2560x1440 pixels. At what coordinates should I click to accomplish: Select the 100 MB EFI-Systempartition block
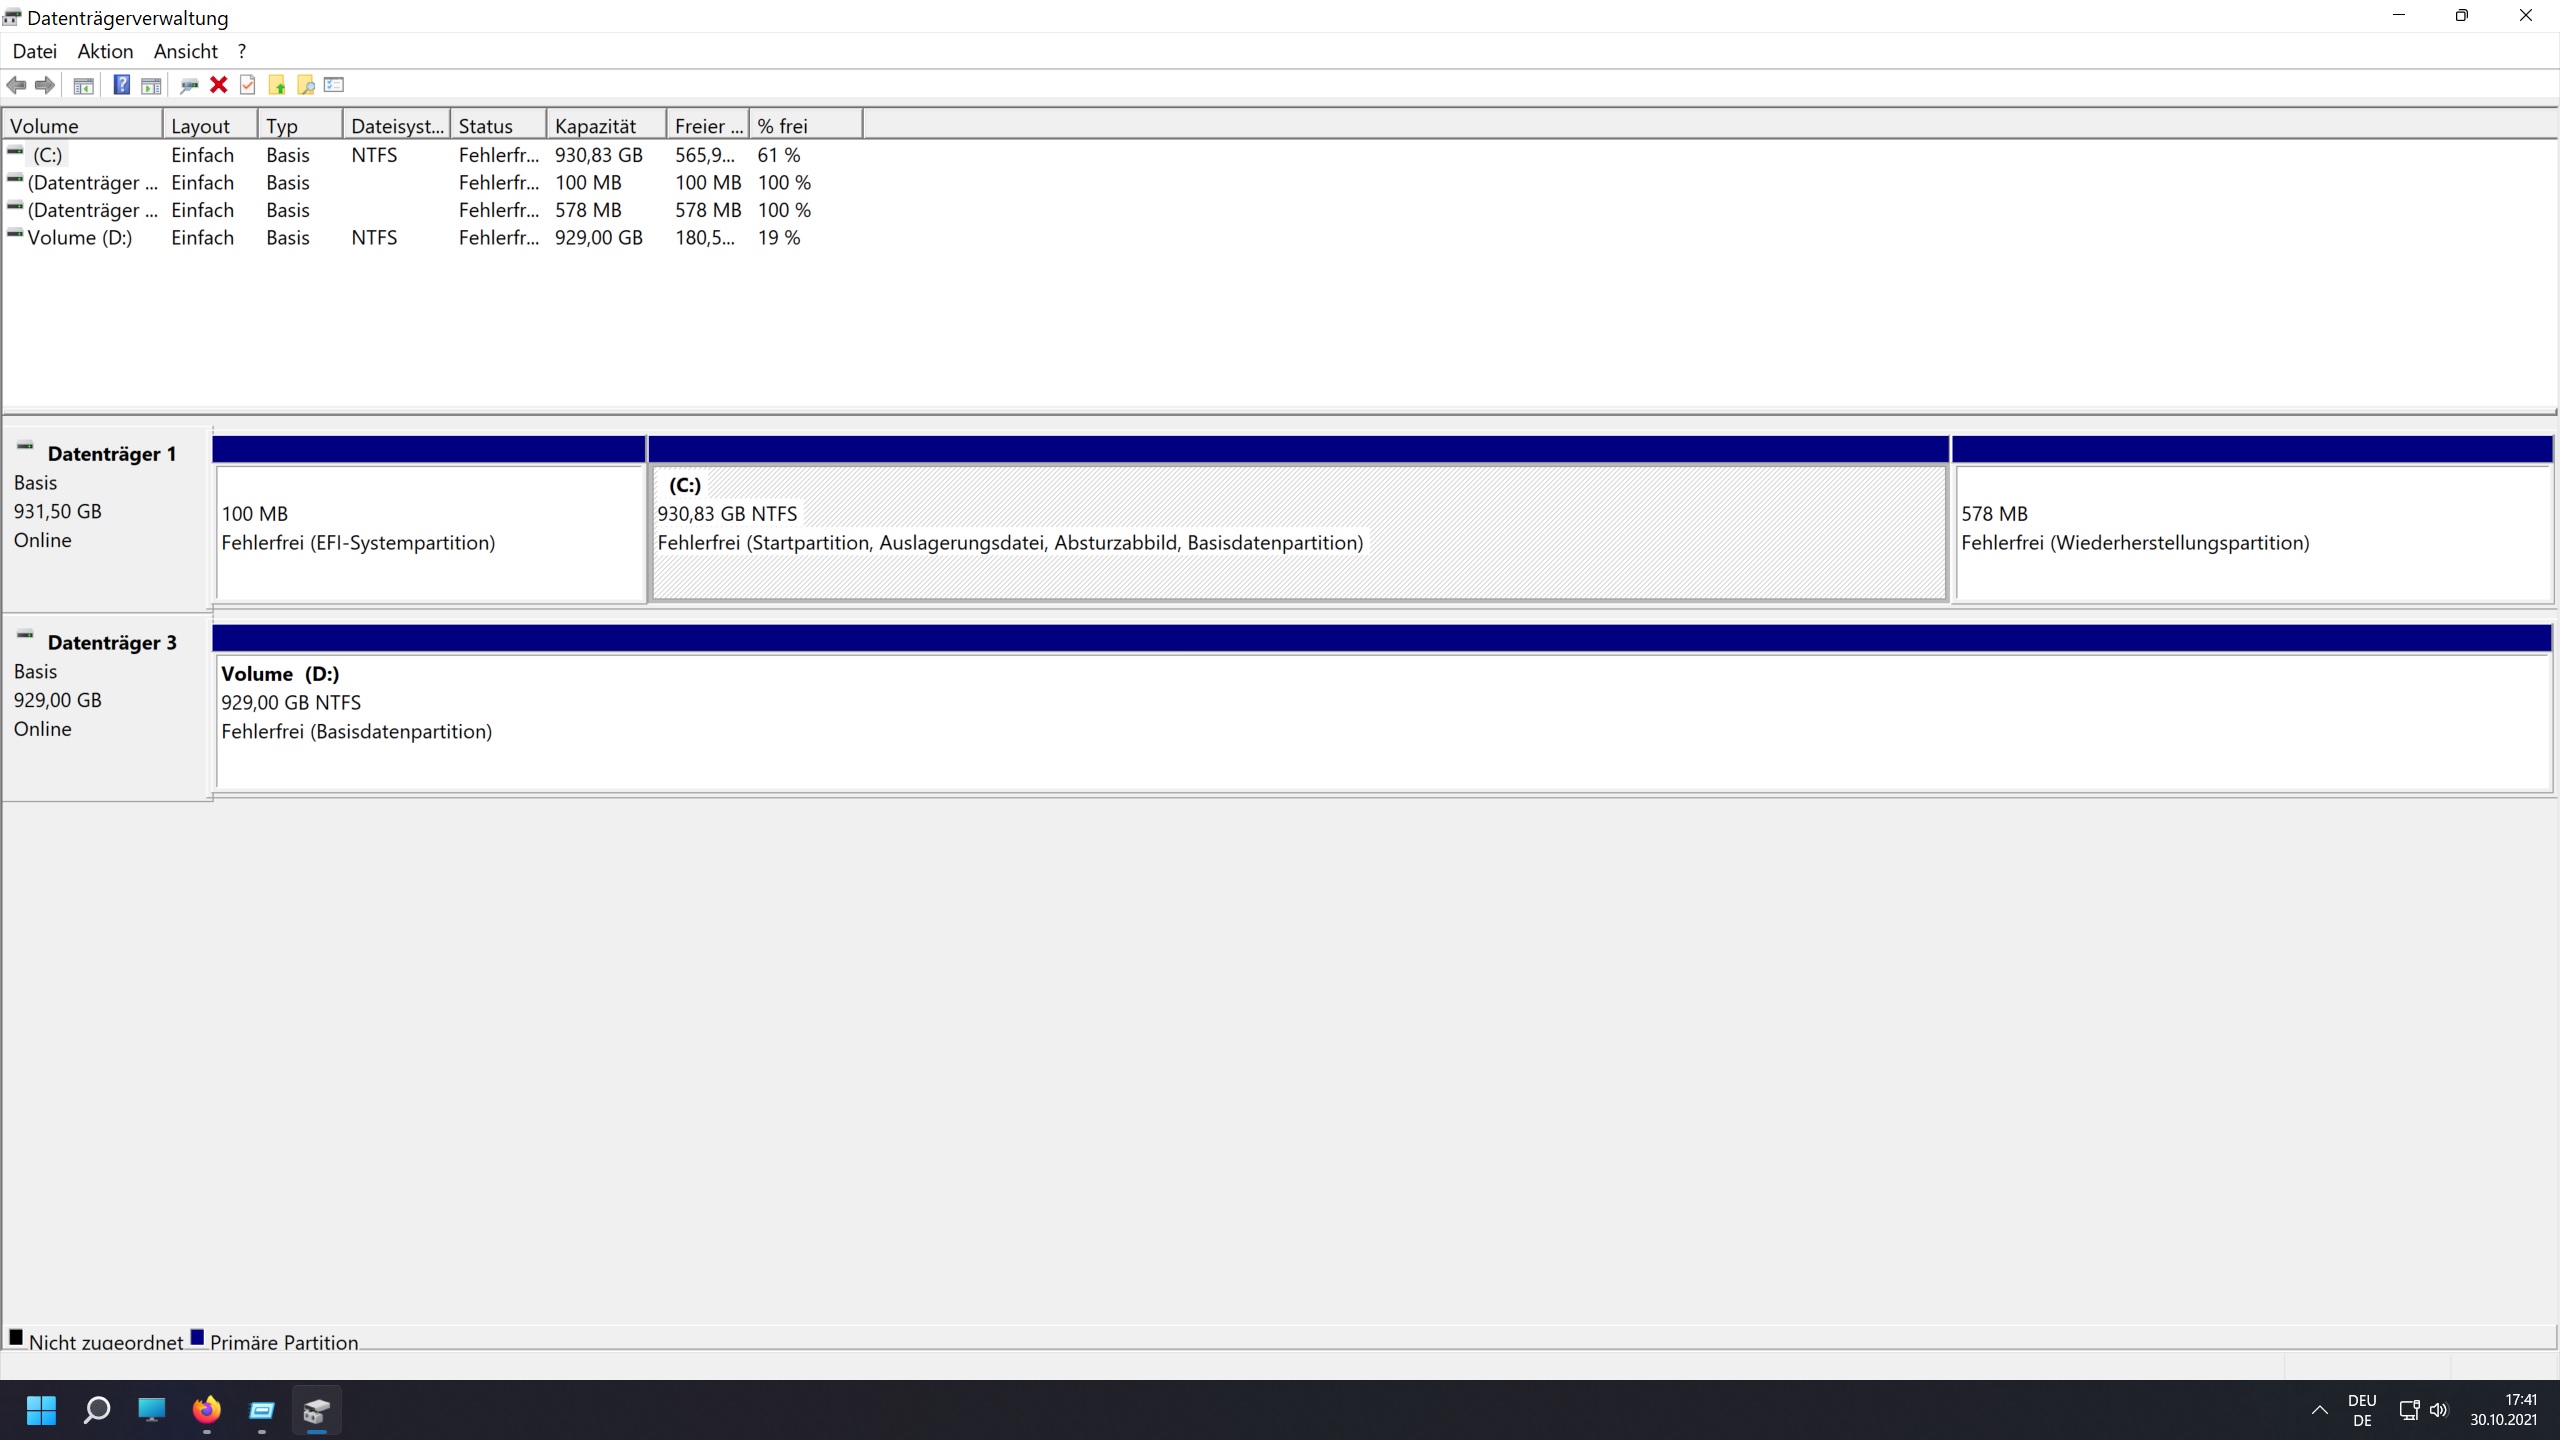pos(430,530)
